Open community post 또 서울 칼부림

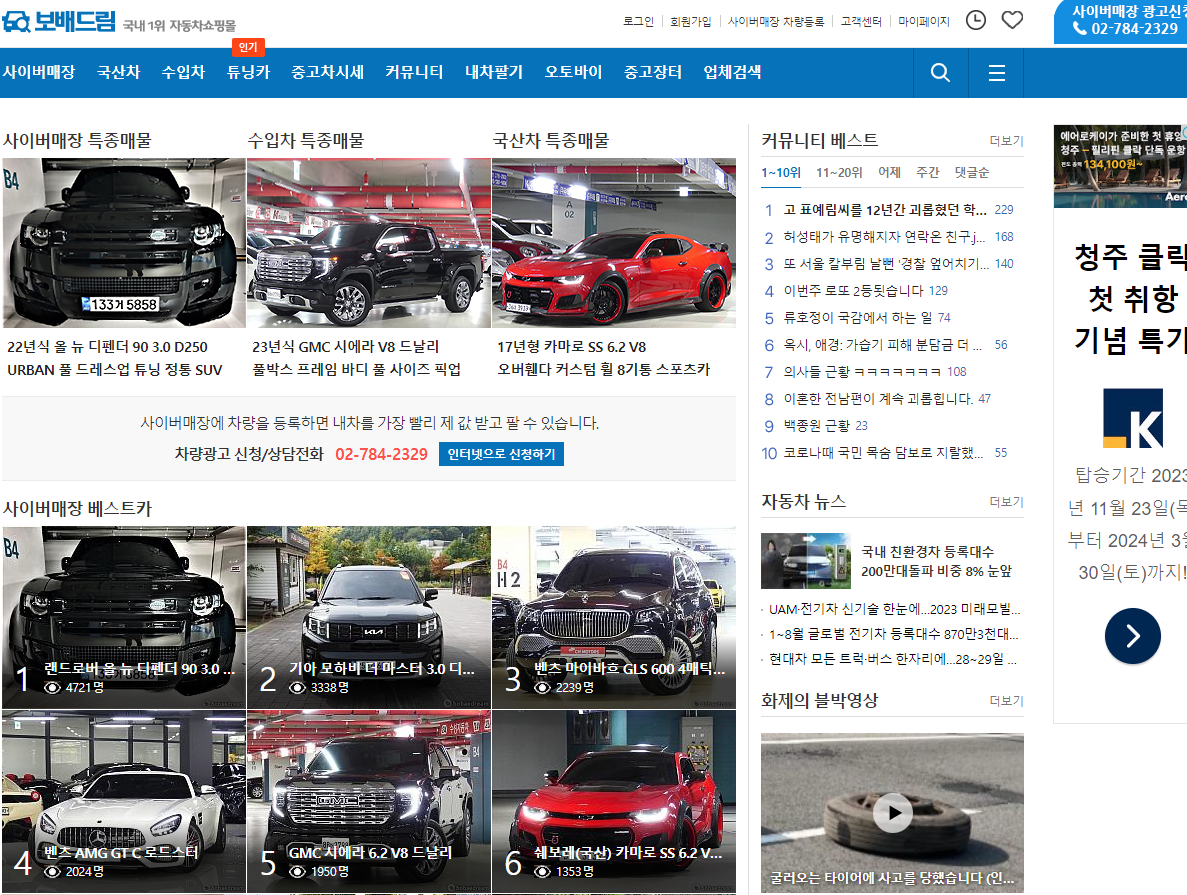(x=886, y=264)
